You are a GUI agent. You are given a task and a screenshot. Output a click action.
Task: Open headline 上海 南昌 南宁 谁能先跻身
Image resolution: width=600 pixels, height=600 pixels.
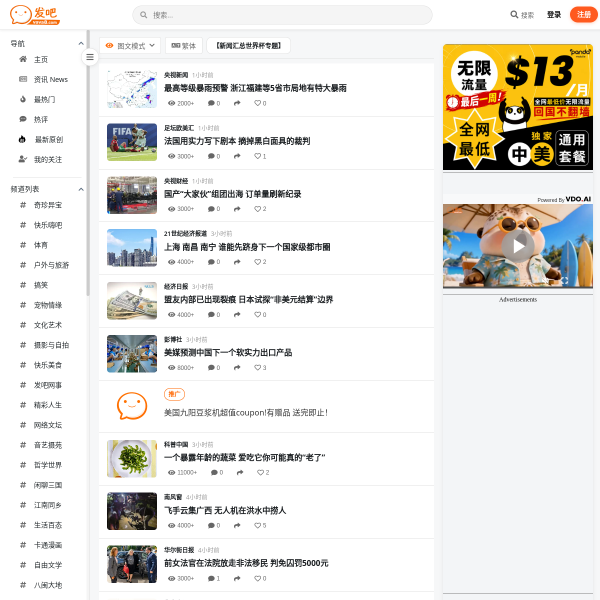(247, 247)
